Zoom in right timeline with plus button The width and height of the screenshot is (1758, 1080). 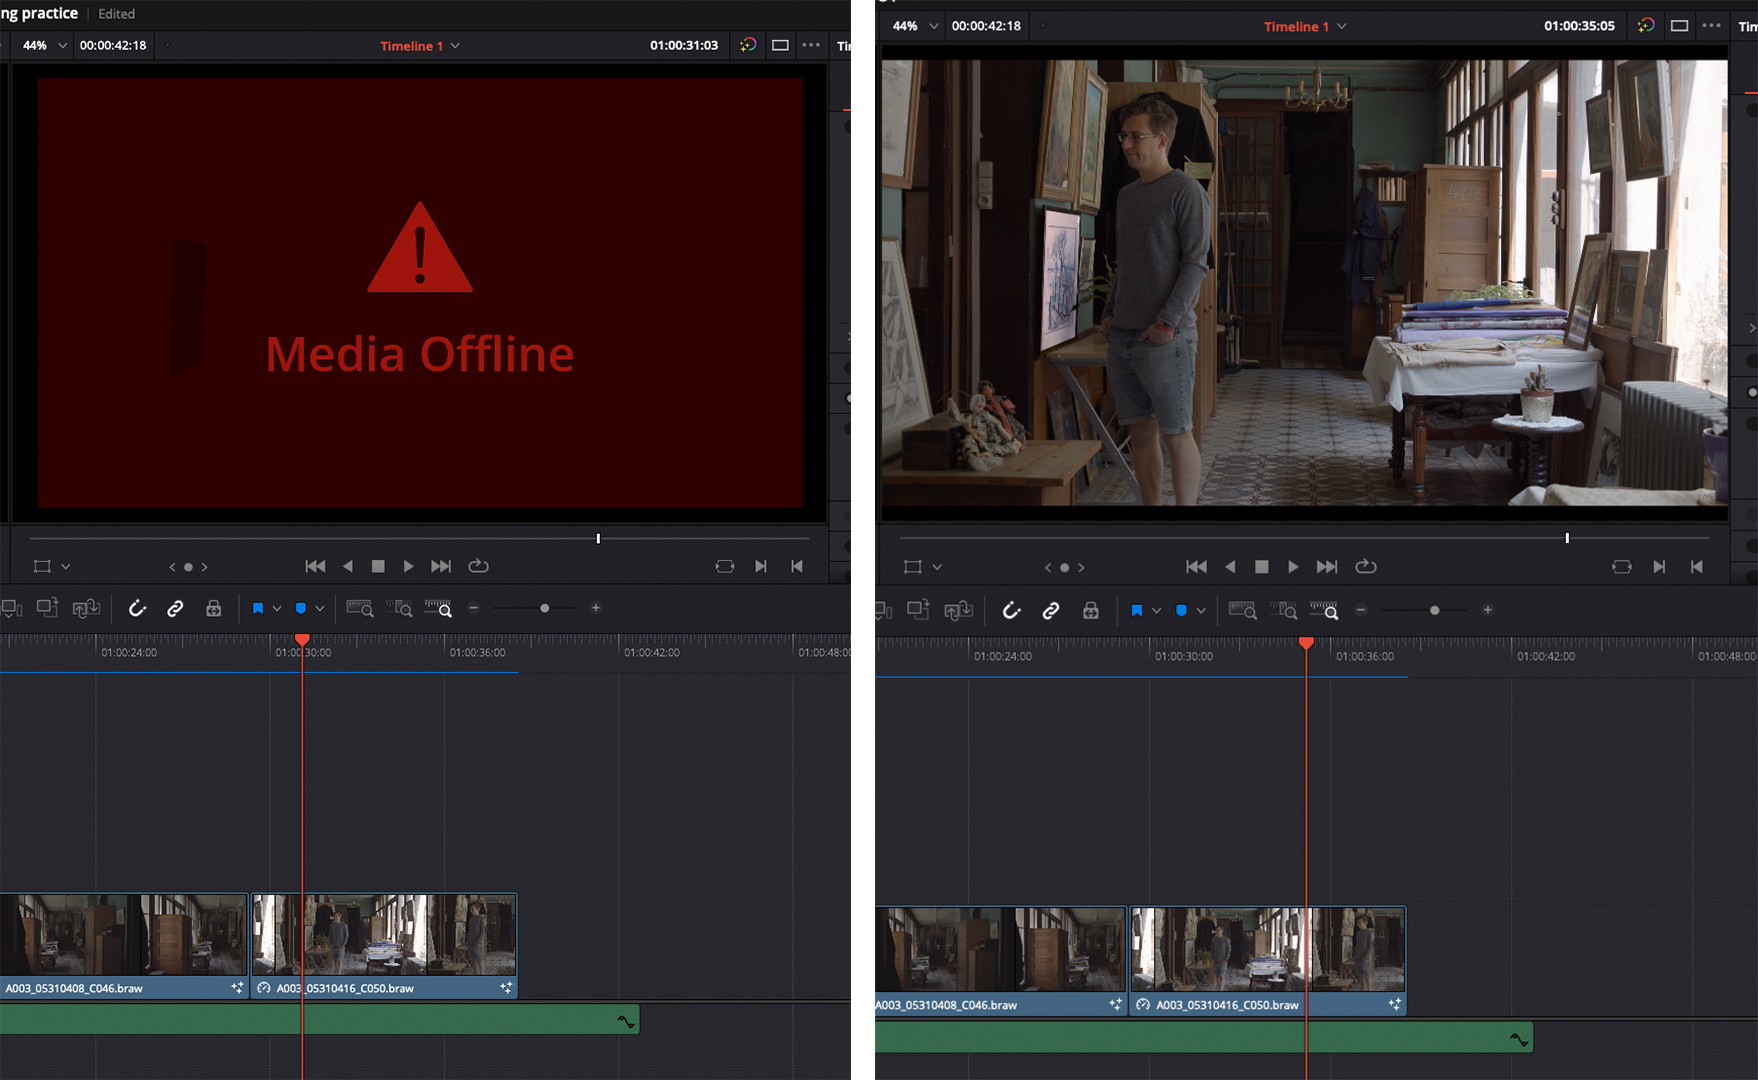pos(1488,610)
